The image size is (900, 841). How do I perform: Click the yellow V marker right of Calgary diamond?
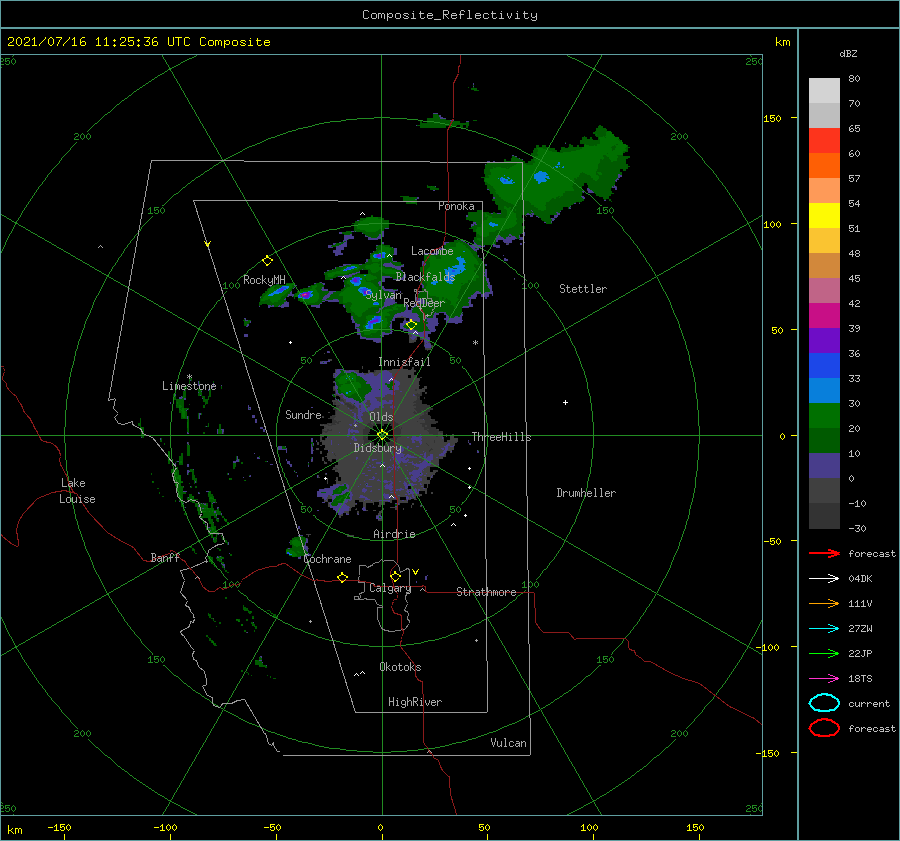pyautogui.click(x=416, y=572)
